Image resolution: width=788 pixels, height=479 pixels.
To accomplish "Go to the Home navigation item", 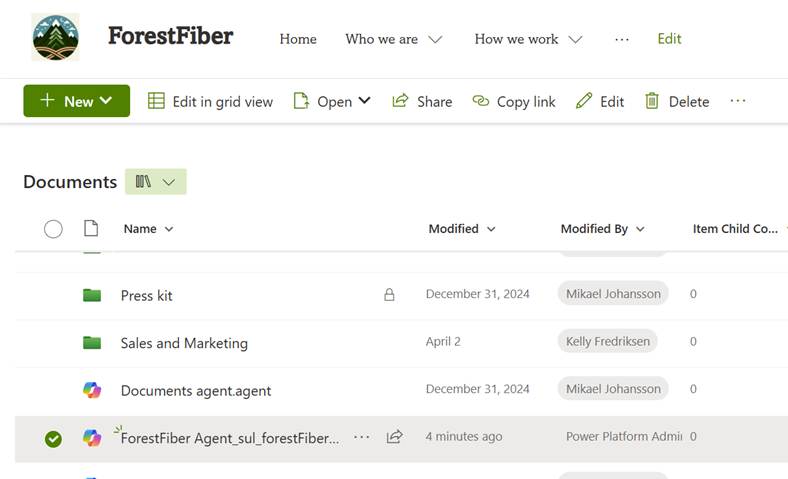I will coord(298,39).
